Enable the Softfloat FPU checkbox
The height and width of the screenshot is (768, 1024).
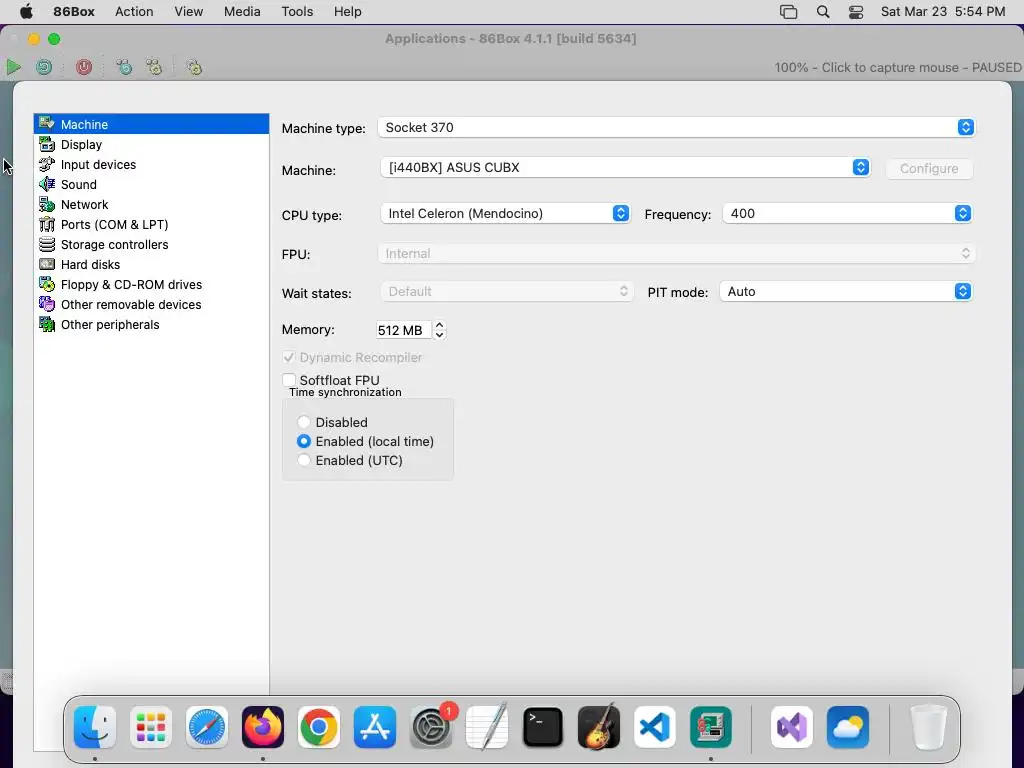coord(289,380)
